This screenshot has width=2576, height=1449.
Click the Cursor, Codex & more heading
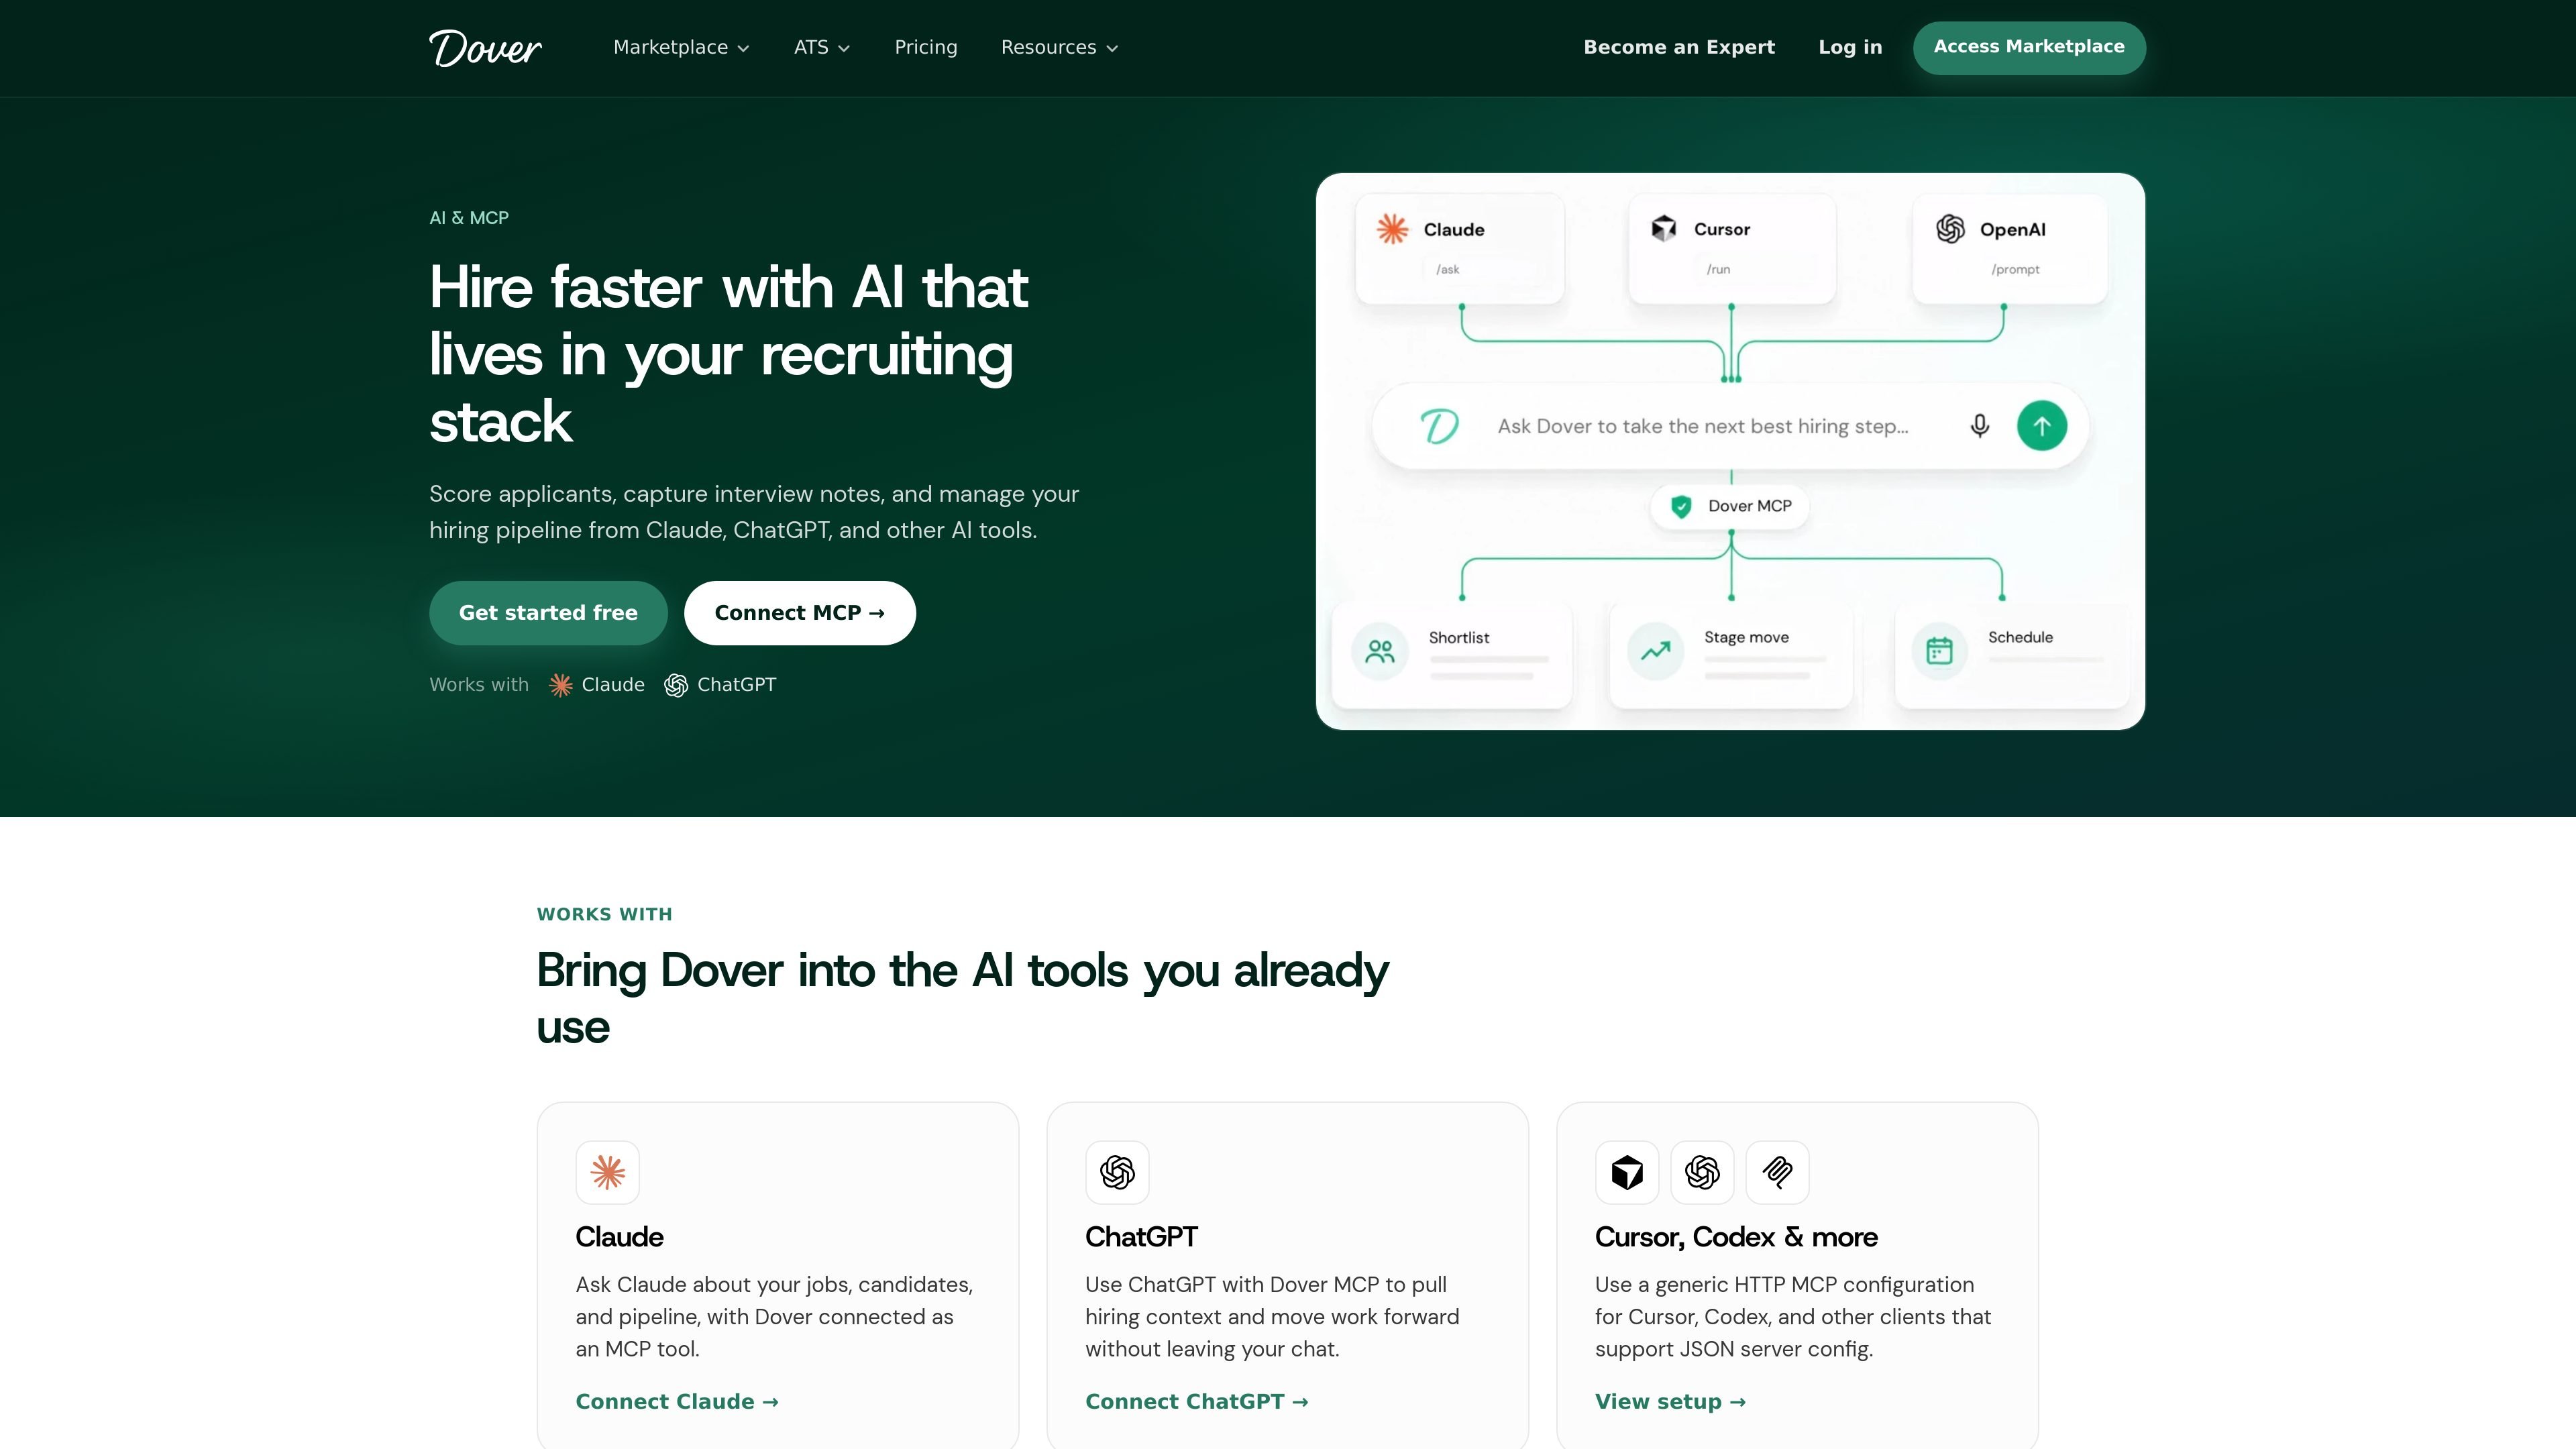pyautogui.click(x=1736, y=1237)
